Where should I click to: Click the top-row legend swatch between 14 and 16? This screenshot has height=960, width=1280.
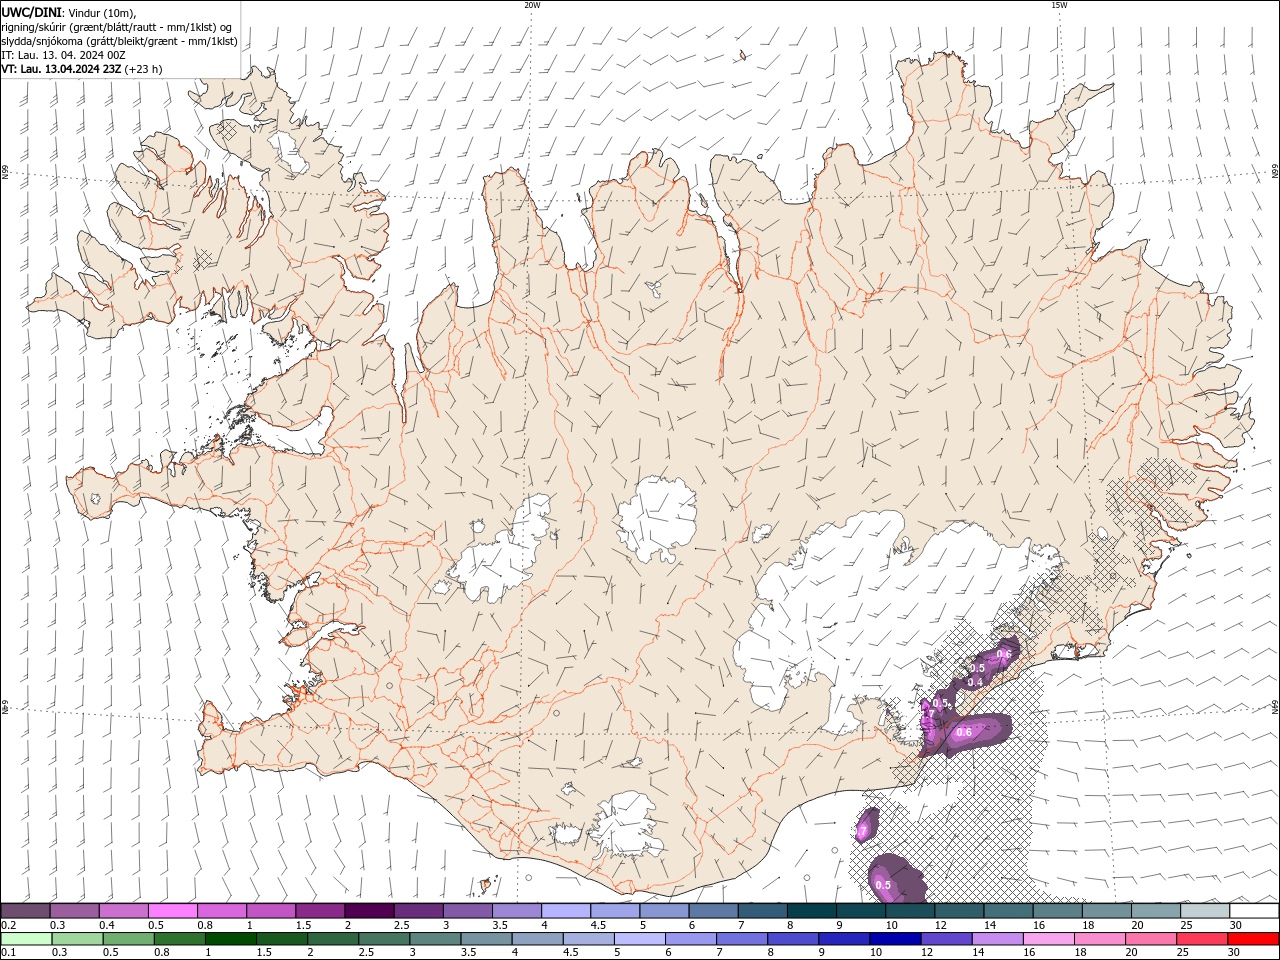(x=1008, y=911)
